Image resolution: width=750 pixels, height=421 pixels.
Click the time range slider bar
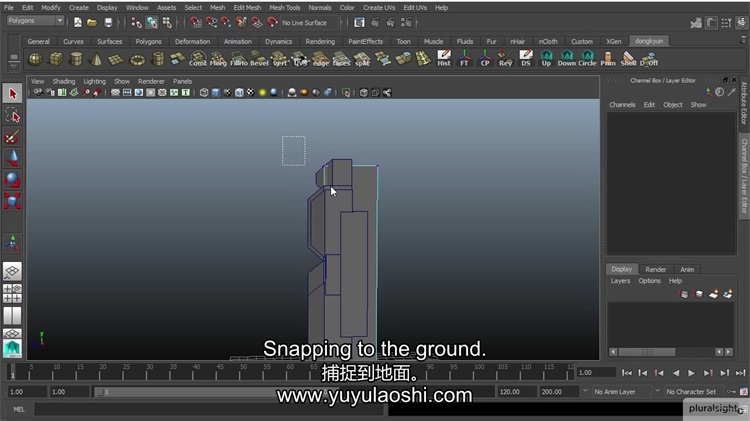[x=300, y=392]
